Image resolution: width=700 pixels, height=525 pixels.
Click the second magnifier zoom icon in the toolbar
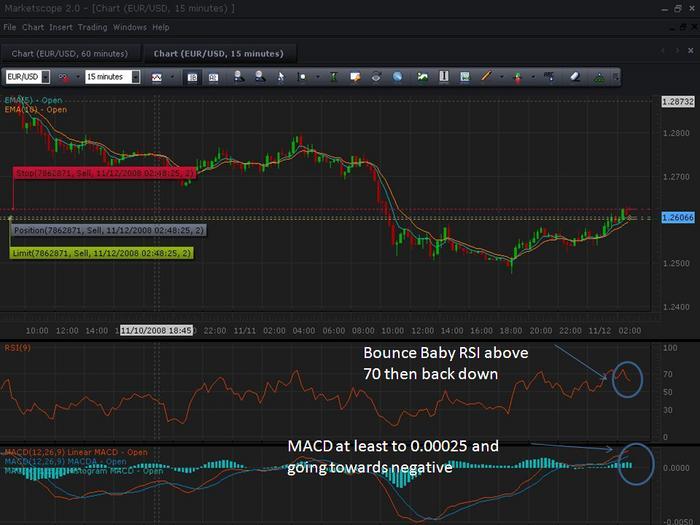(260, 77)
